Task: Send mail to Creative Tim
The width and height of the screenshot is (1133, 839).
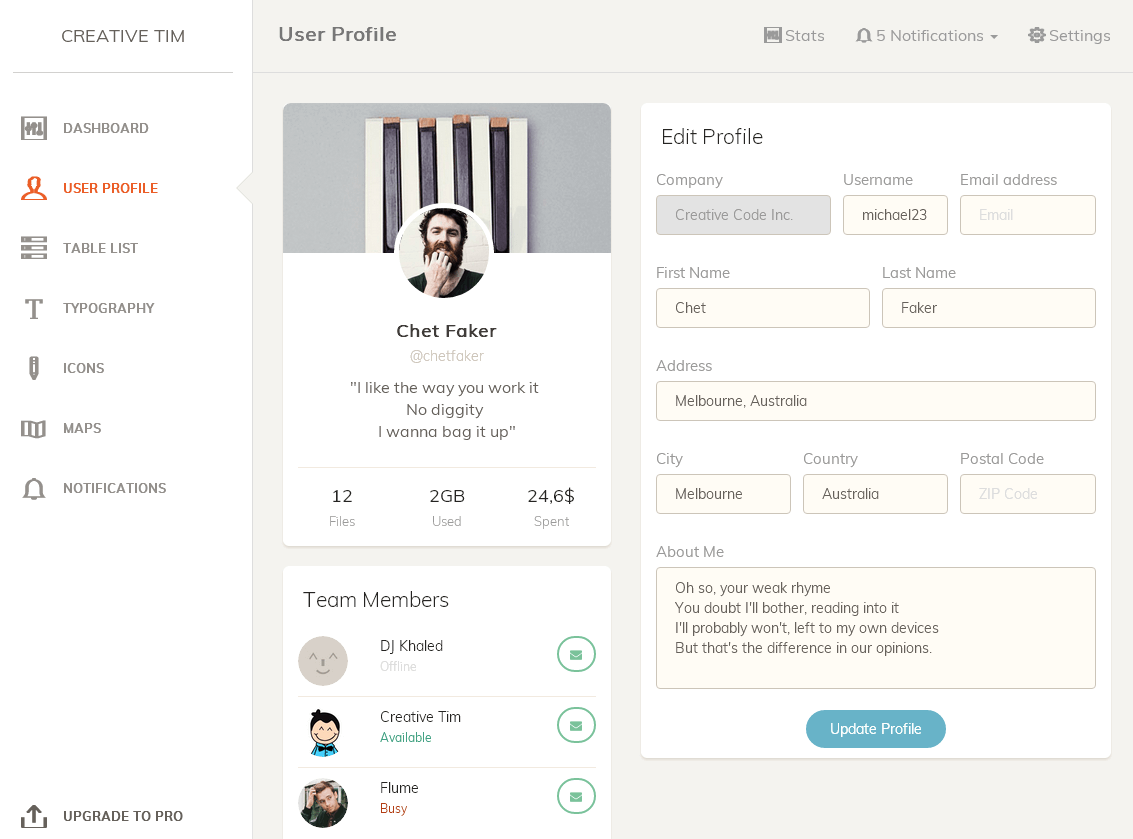Action: (576, 726)
